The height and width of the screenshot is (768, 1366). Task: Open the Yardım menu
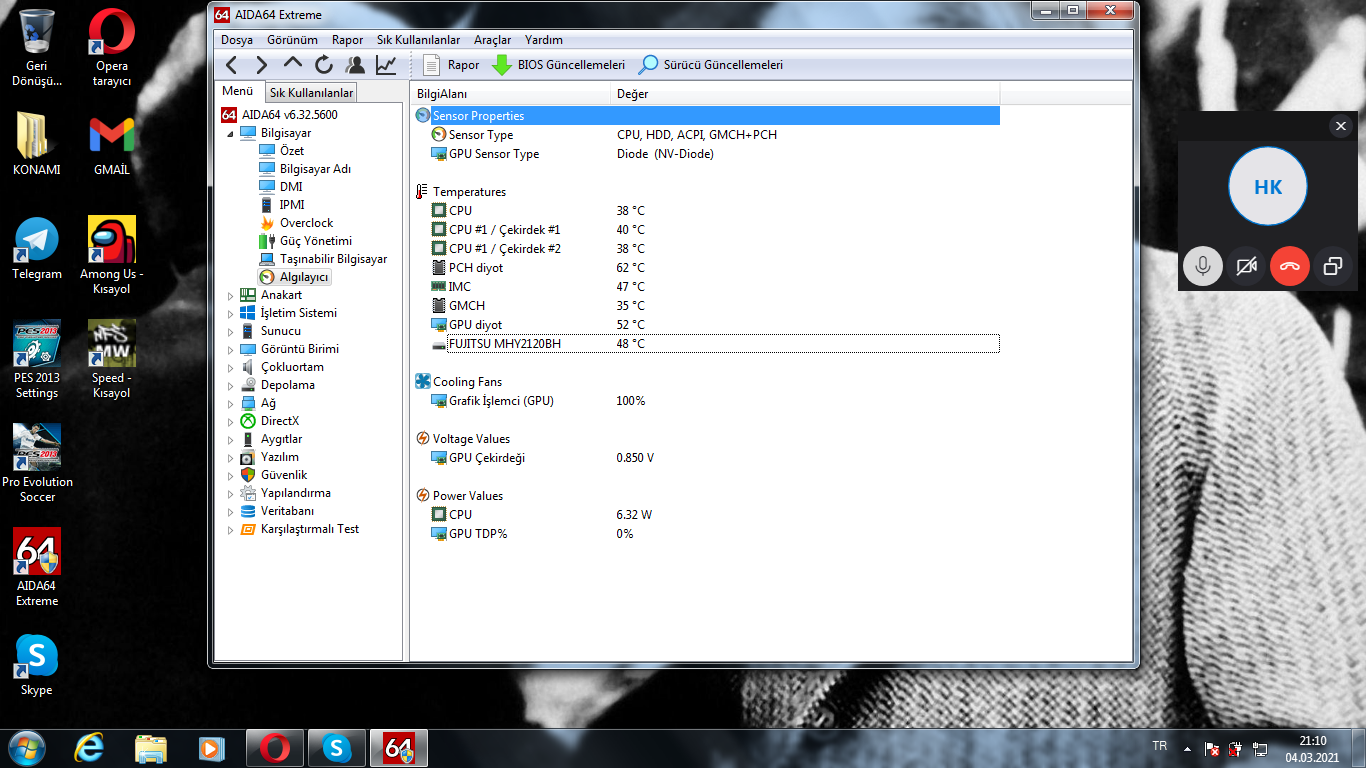[544, 40]
